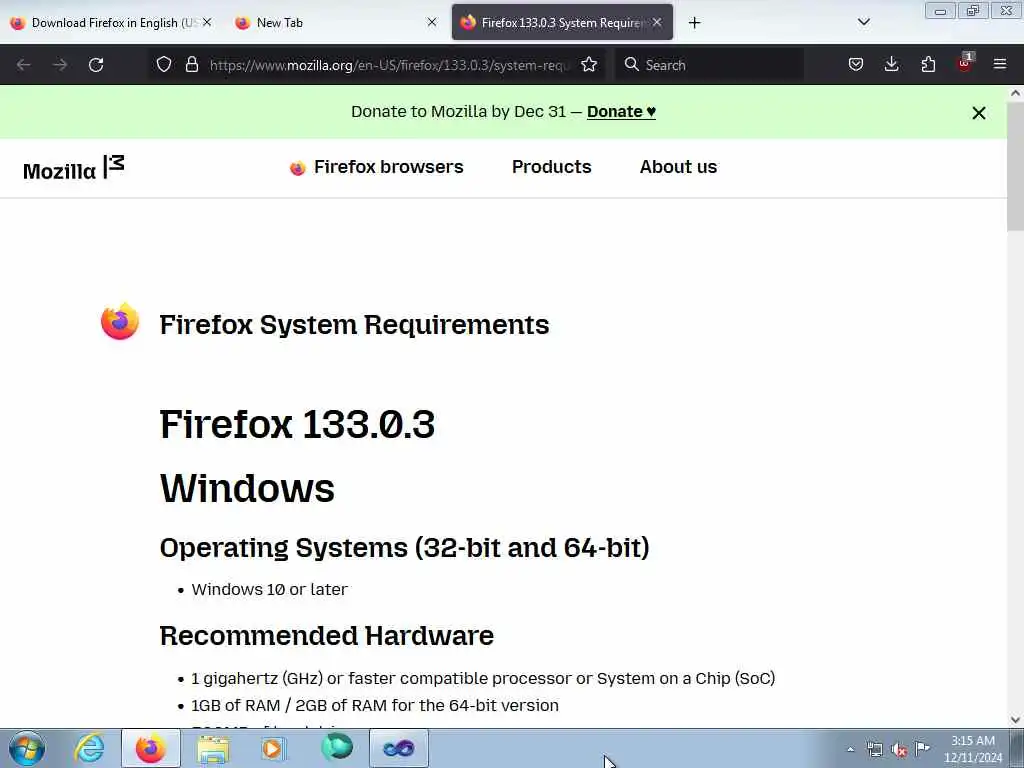Click the page vertical scrollbar thumb
Viewport: 1024px width, 768px height.
pos(1015,167)
